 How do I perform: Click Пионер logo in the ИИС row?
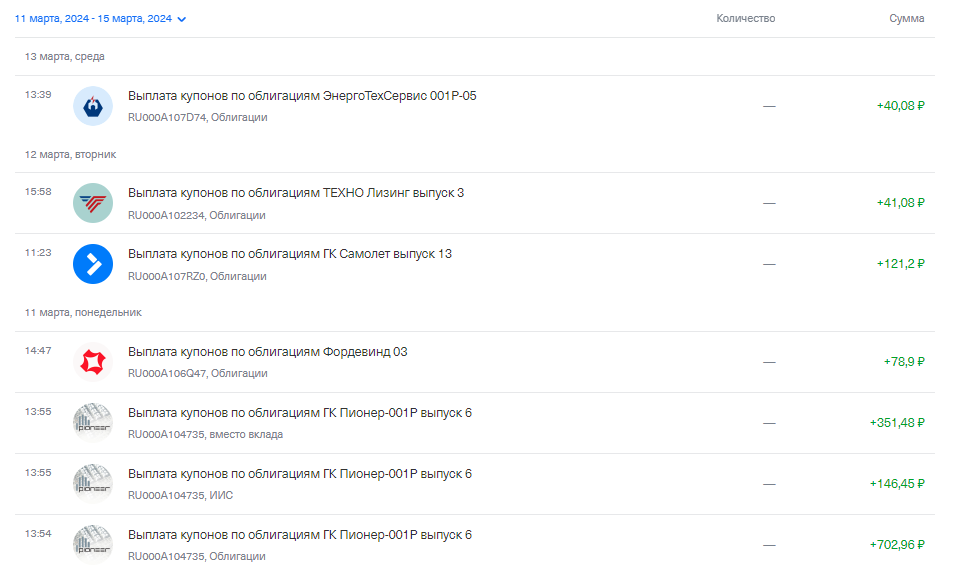coord(93,484)
